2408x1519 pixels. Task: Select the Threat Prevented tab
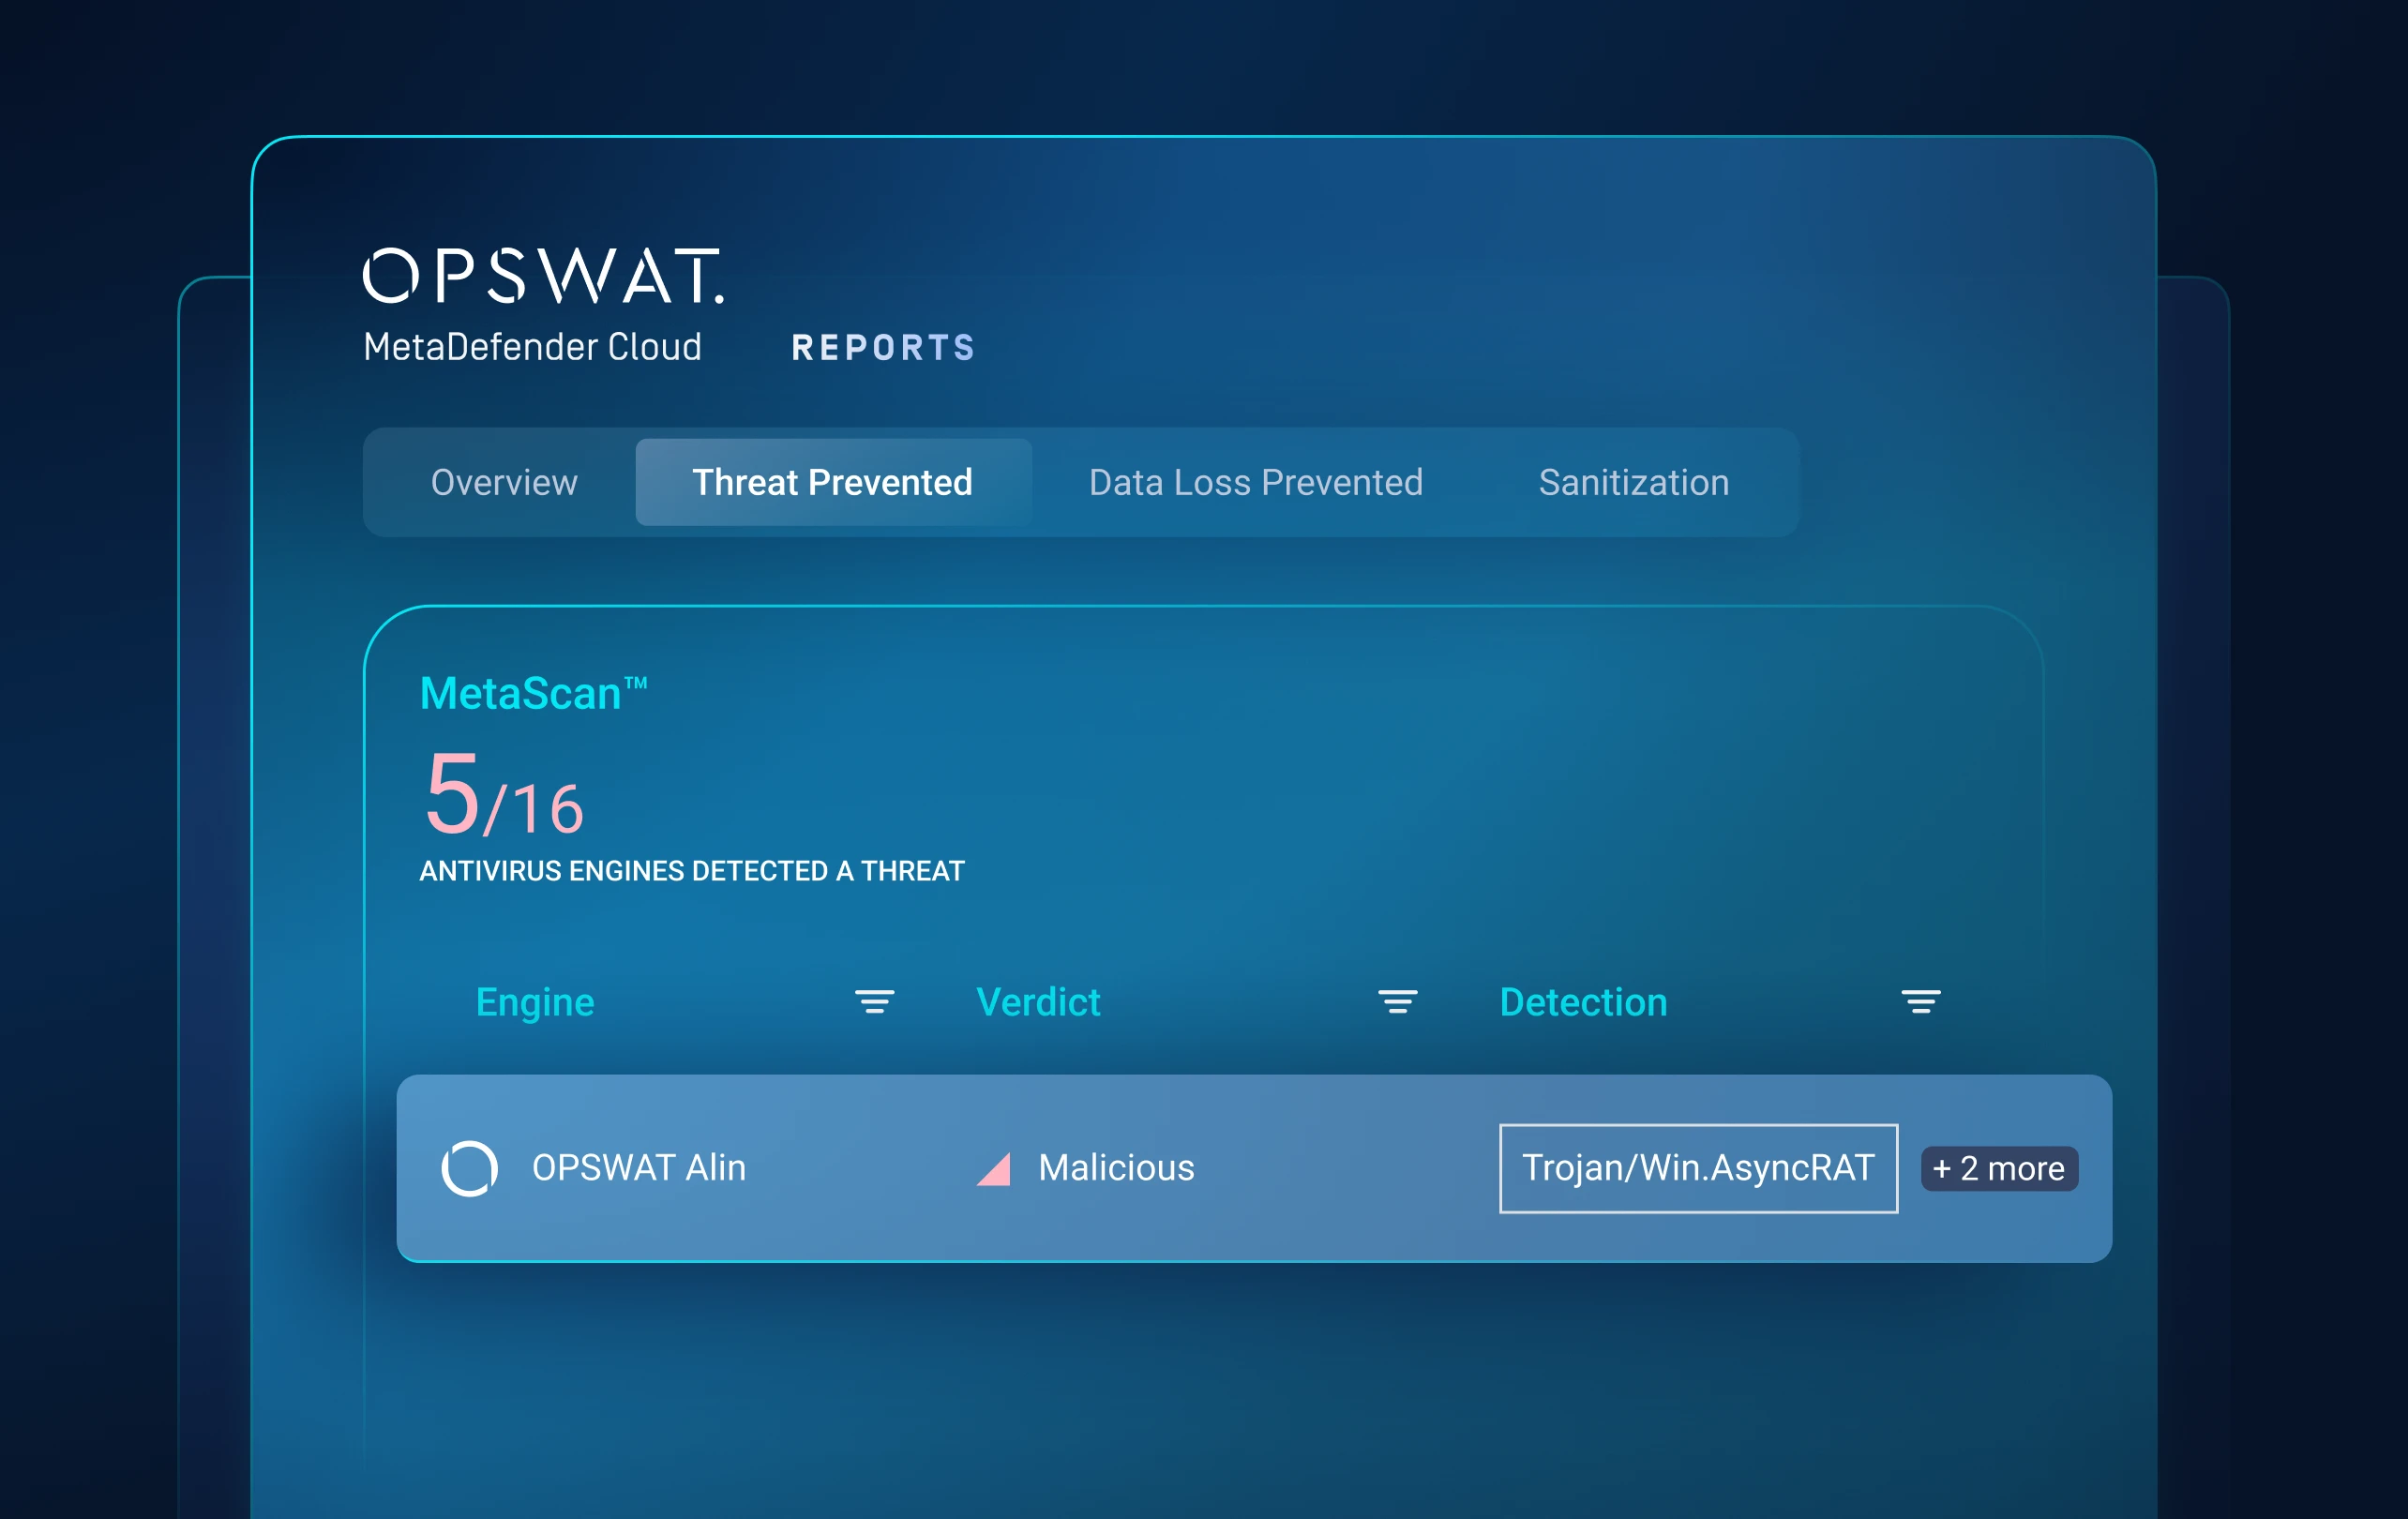click(833, 483)
